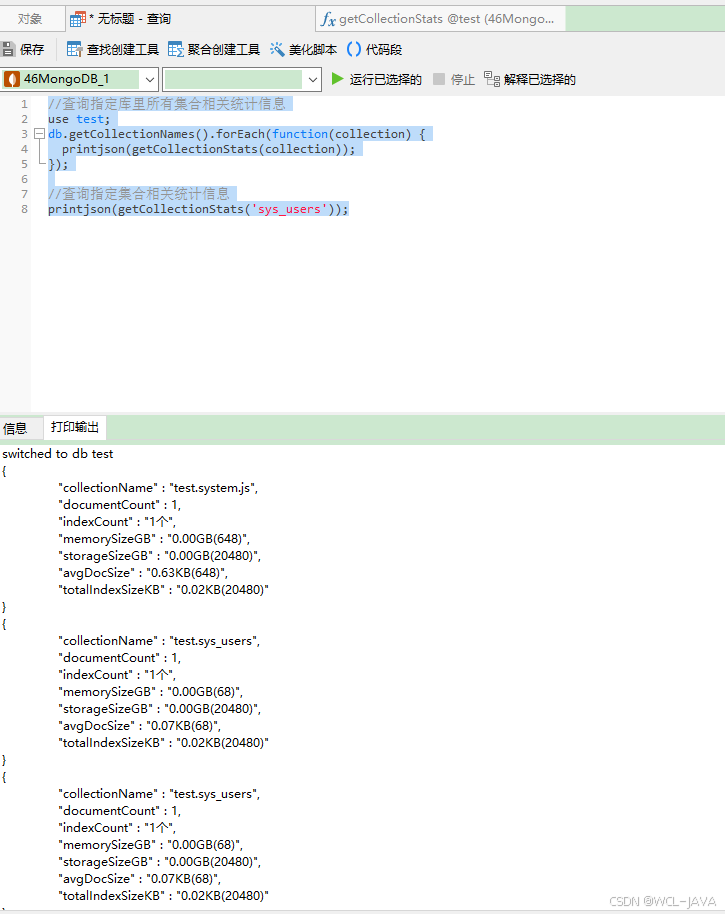This screenshot has height=914, width=725.
Task: Click Explain Selected (解释已选择的) icon
Action: click(492, 79)
